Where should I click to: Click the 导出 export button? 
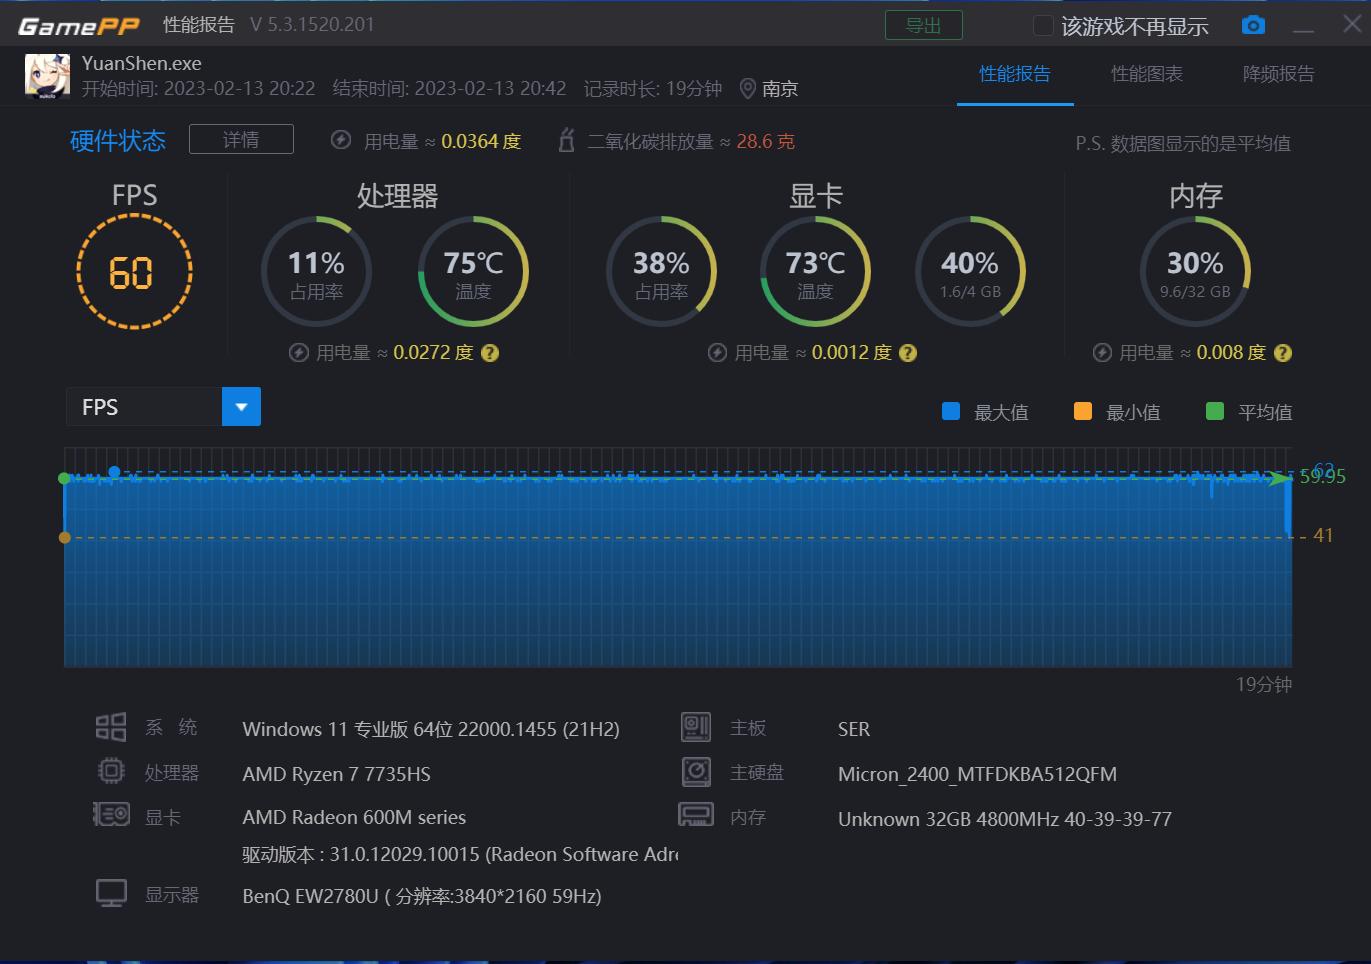[922, 25]
